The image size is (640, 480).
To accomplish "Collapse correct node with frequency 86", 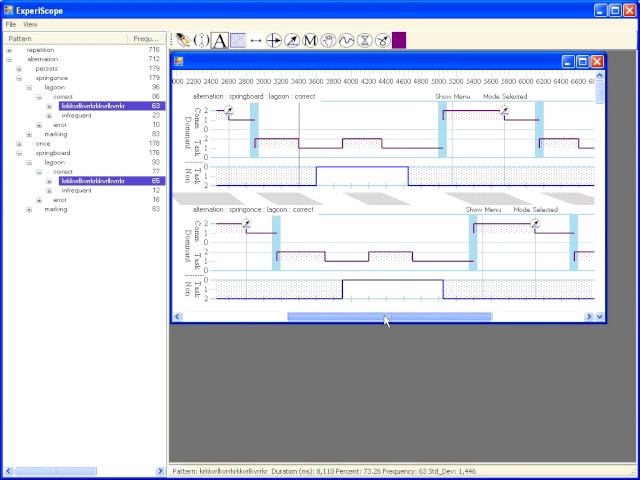I will pos(39,97).
